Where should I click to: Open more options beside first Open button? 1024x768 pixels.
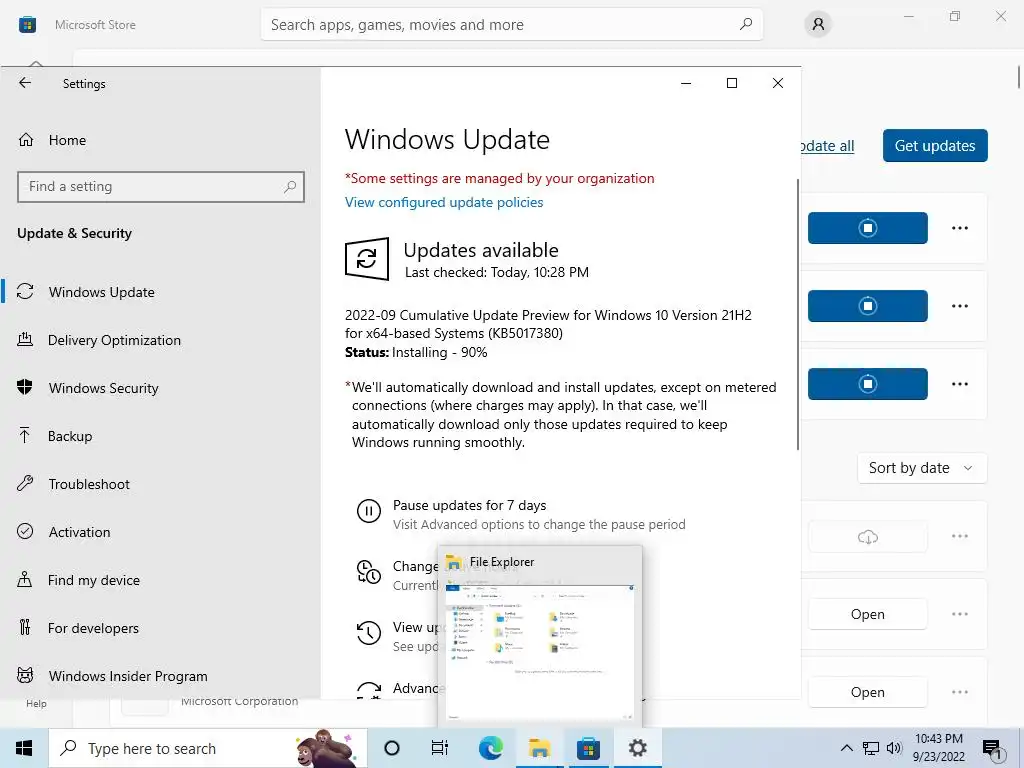point(960,614)
